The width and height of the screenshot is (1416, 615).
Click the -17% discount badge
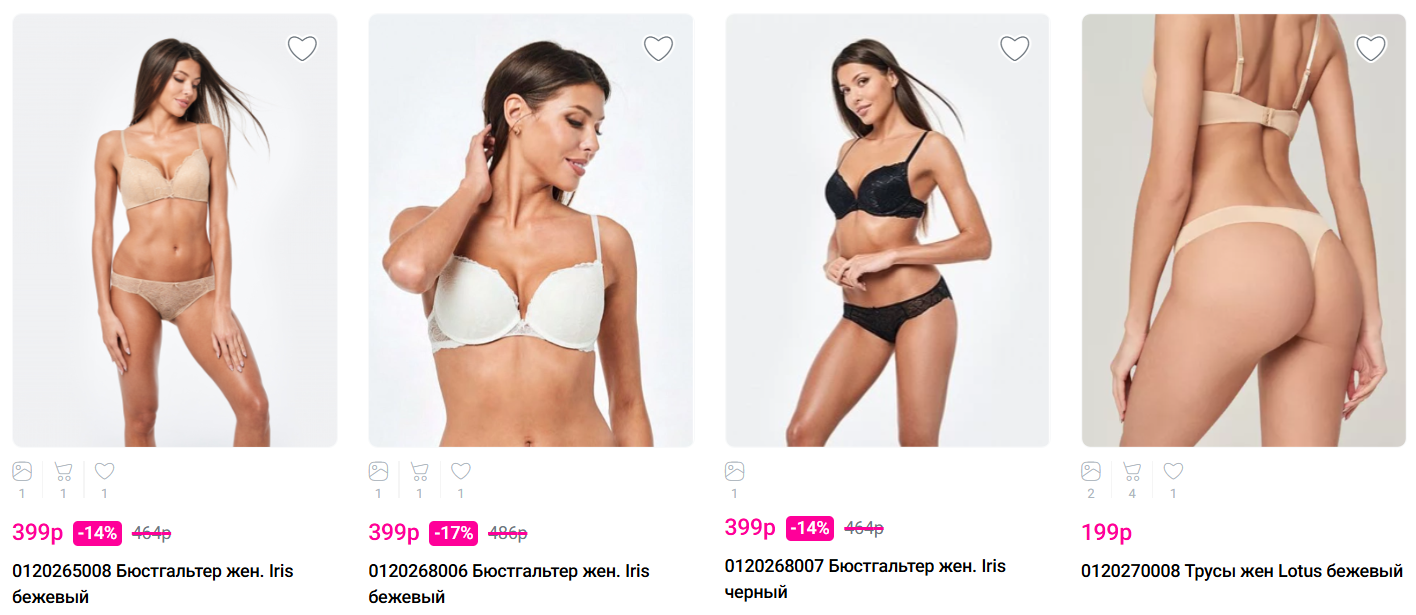[x=453, y=533]
